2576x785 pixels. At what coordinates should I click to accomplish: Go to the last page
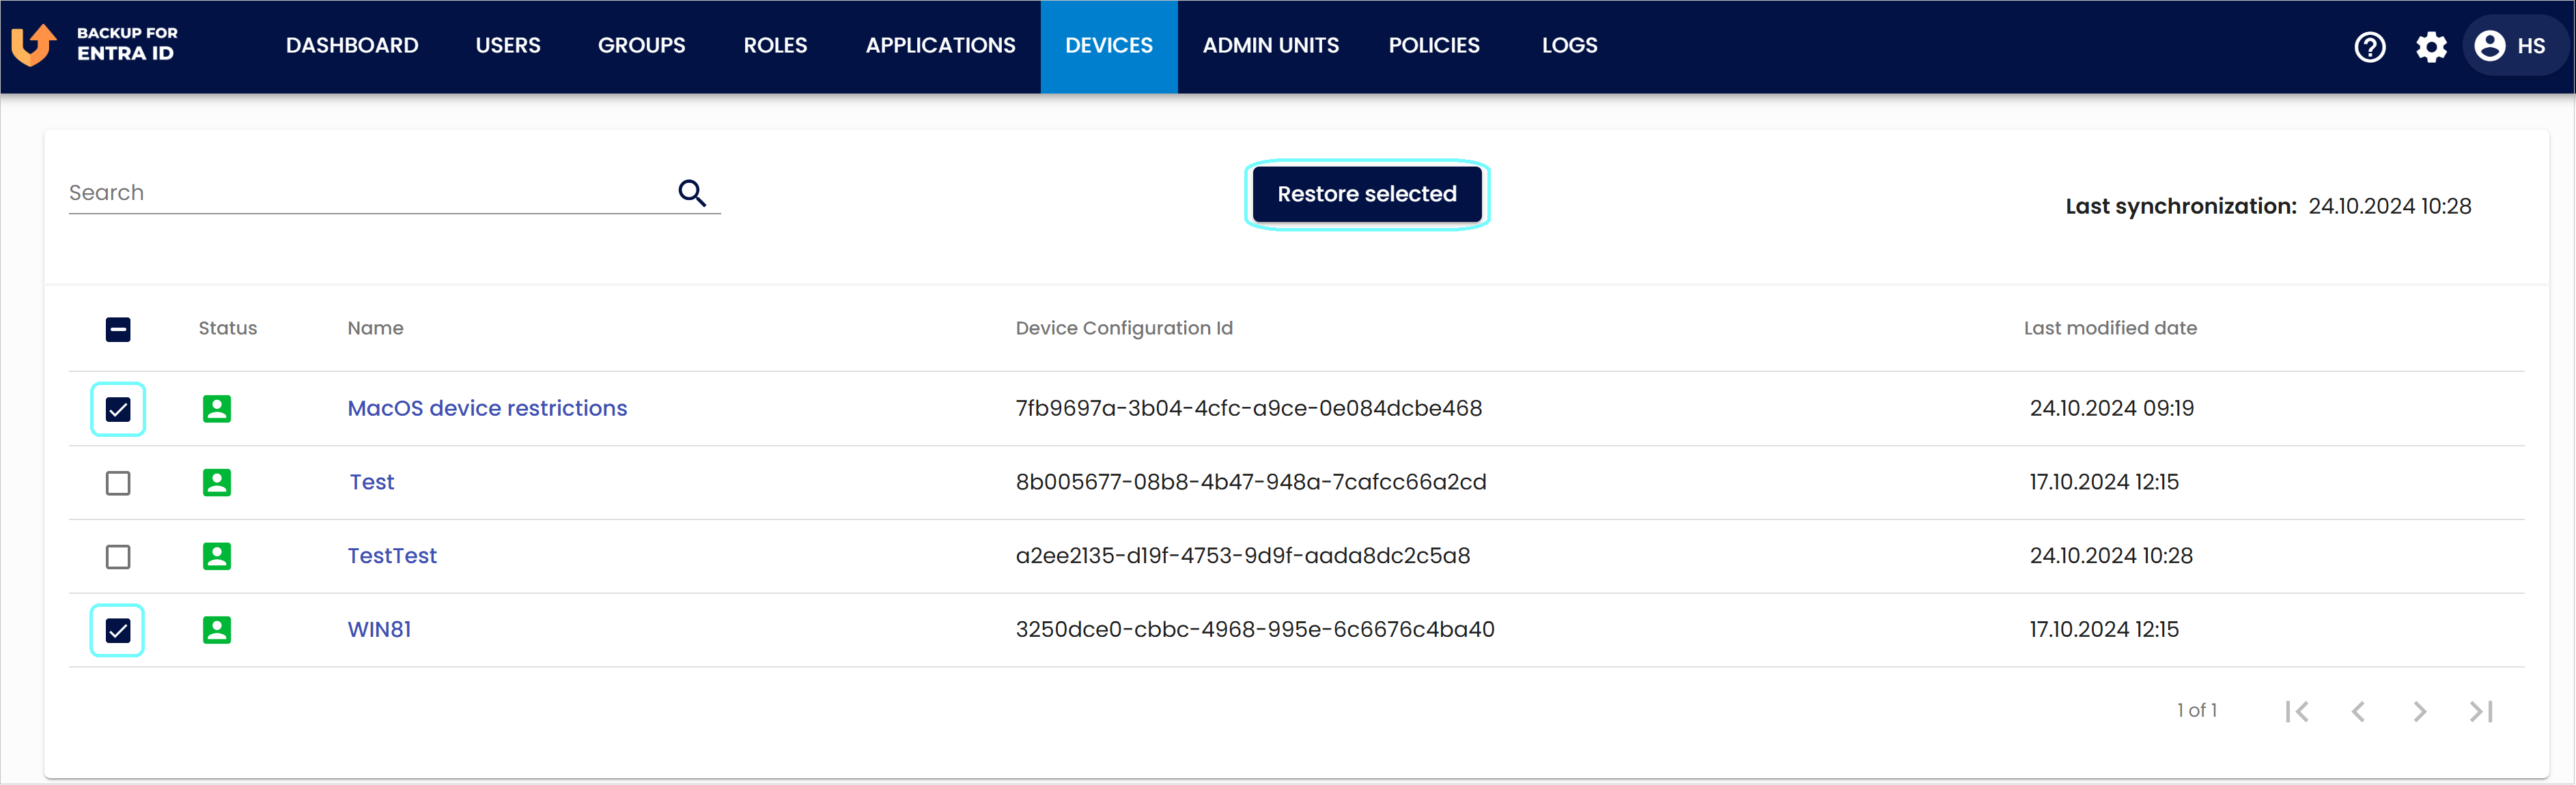point(2481,711)
